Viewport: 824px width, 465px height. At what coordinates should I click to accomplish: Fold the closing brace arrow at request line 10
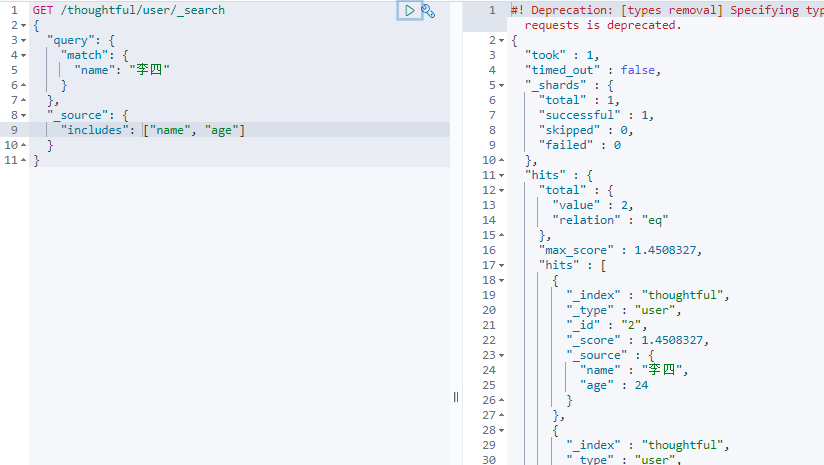[x=24, y=145]
